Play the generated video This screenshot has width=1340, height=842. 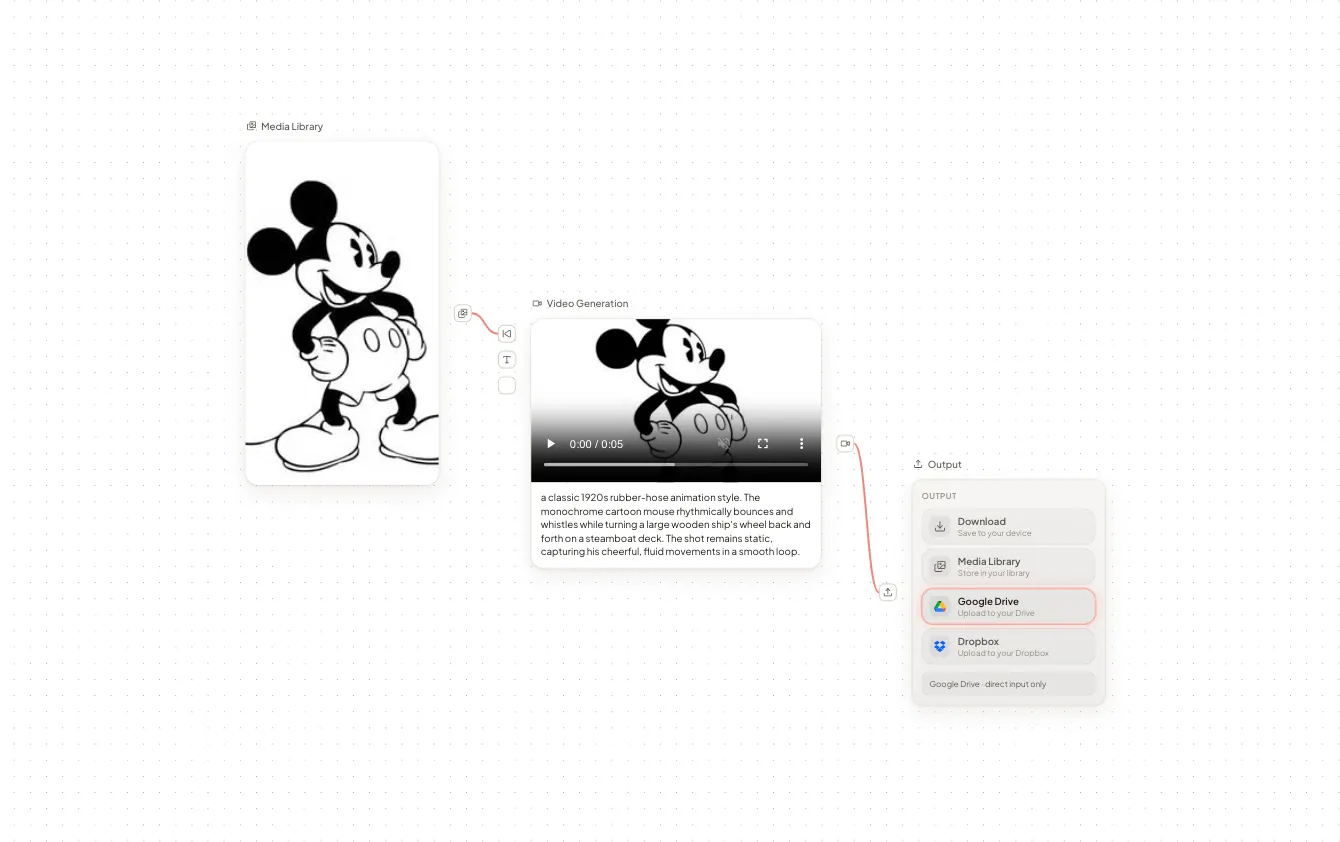click(x=550, y=443)
